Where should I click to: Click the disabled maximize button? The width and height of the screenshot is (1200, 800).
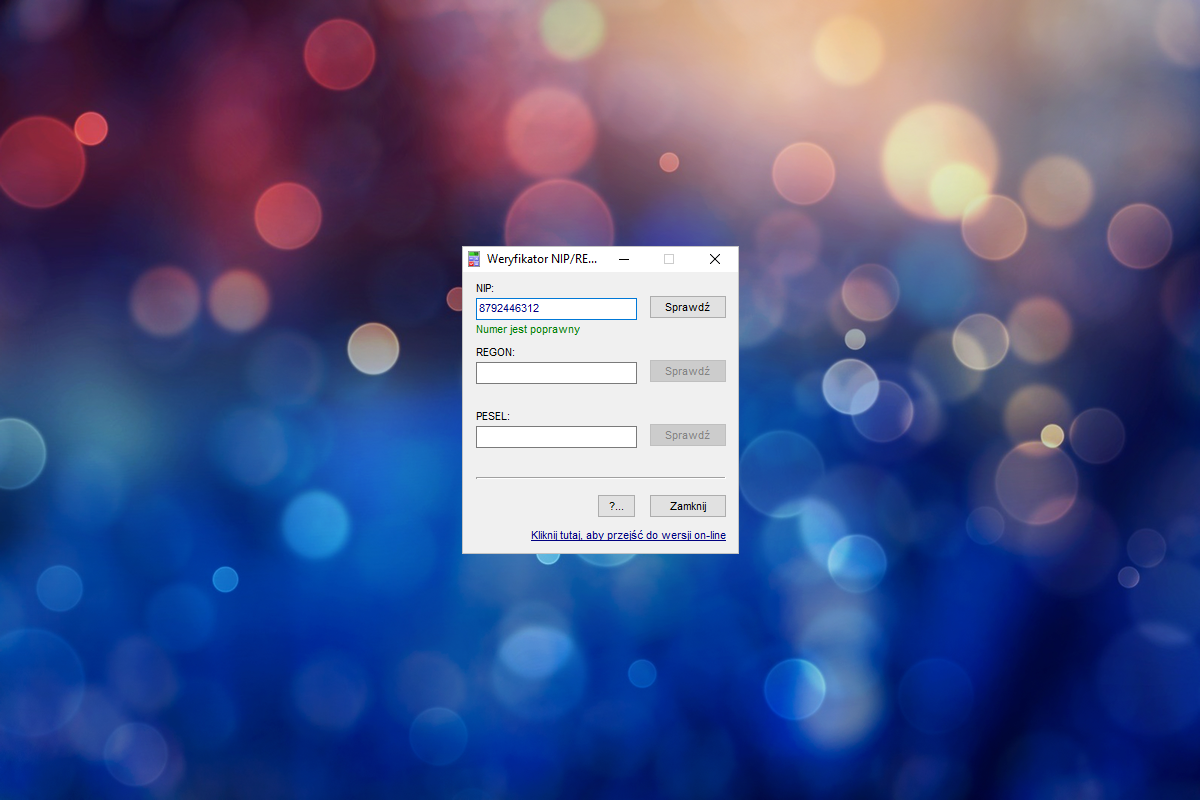[x=669, y=259]
